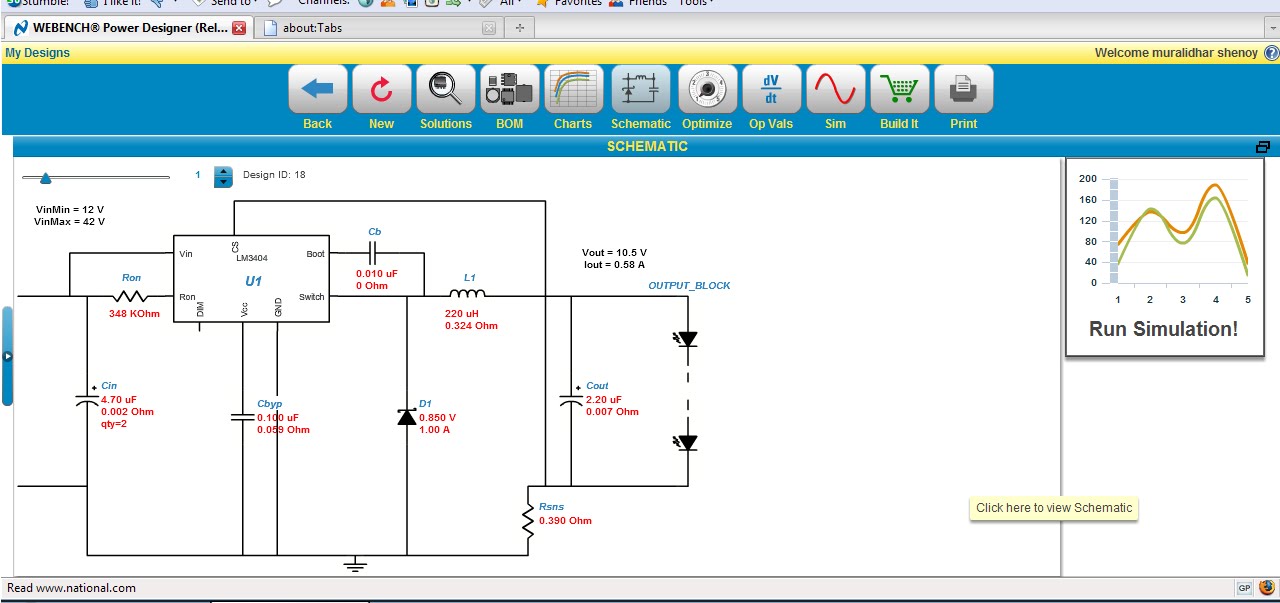
Task: Click the Build It shopping cart icon
Action: tap(899, 91)
